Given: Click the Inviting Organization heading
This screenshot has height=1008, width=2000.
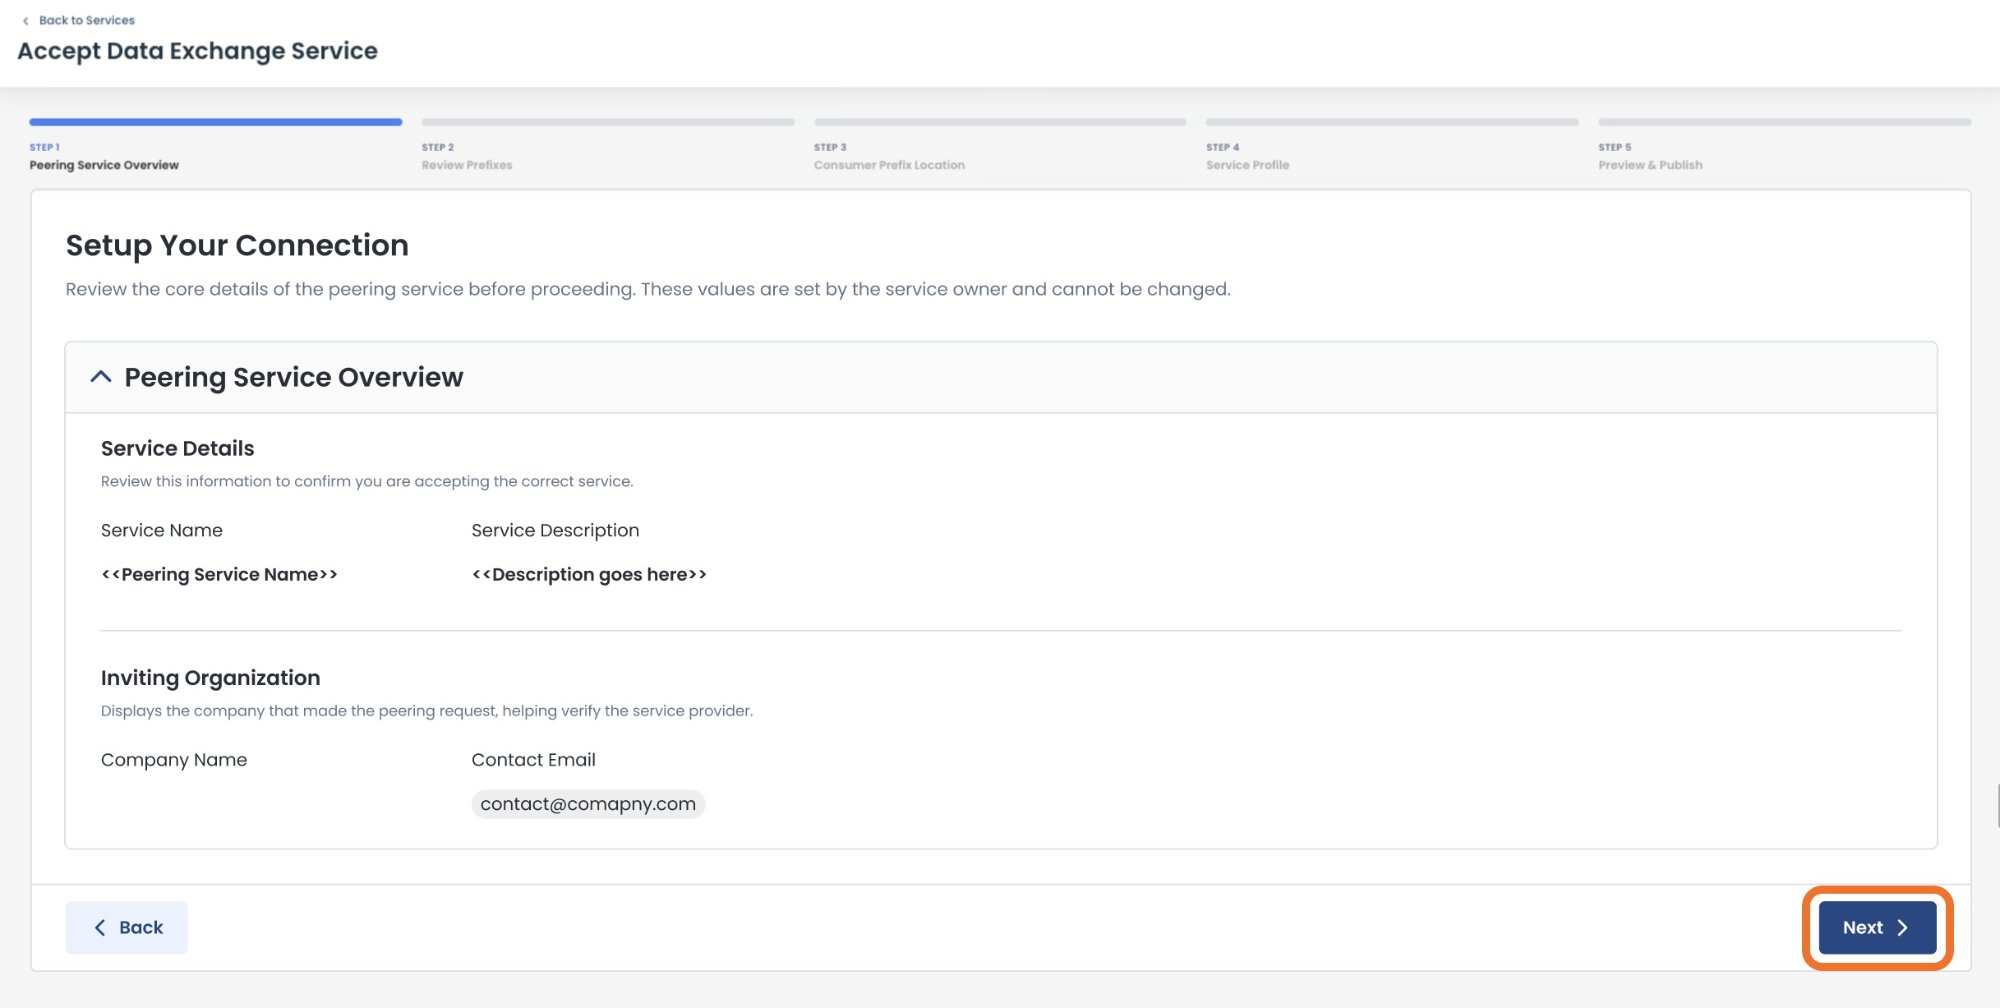Looking at the screenshot, I should point(211,678).
